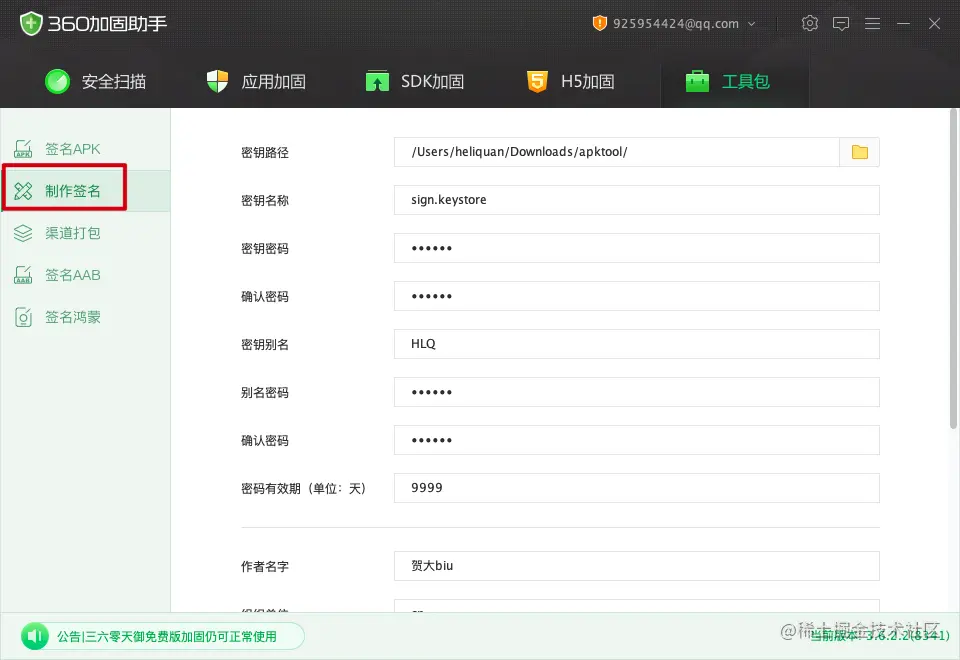
Task: Click the 作者名字 label
Action: pyautogui.click(x=264, y=567)
